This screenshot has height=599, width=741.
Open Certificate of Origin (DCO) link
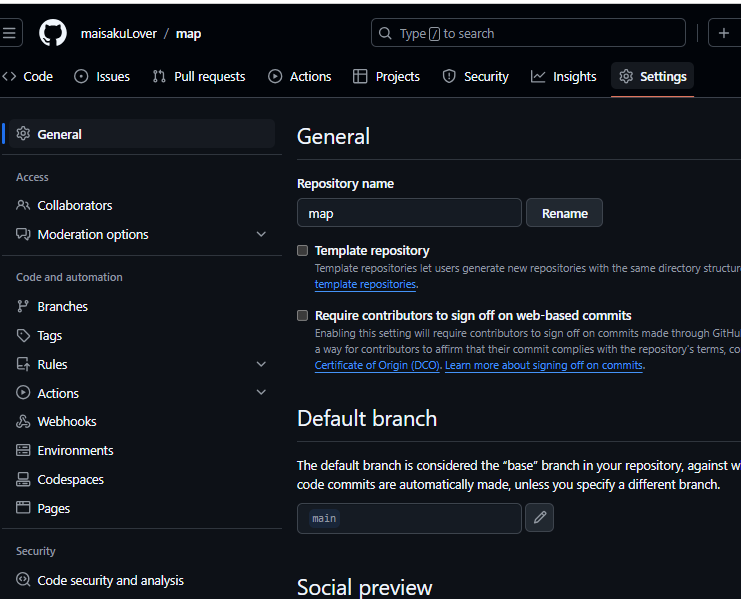click(x=377, y=366)
